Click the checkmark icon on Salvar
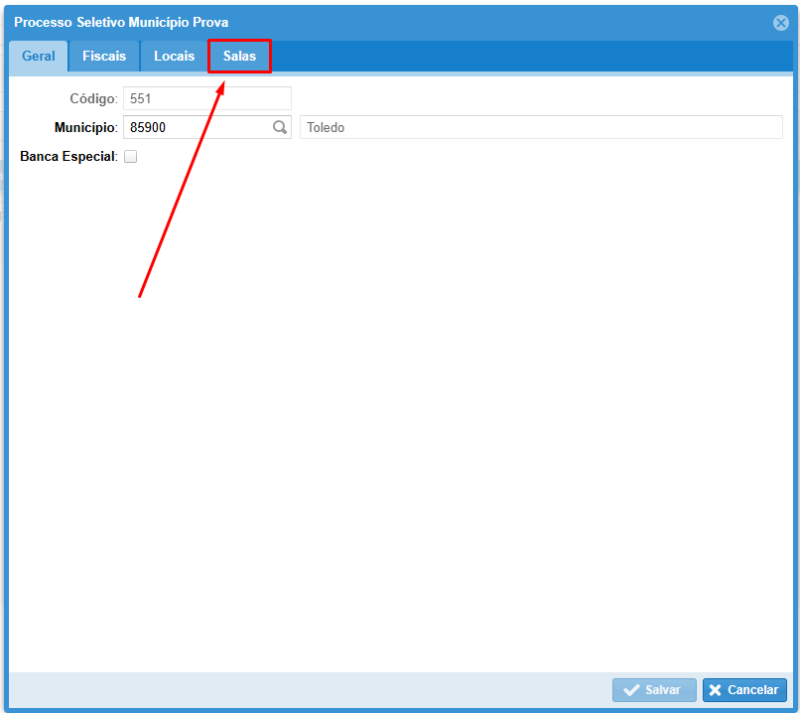This screenshot has width=800, height=713. point(631,690)
